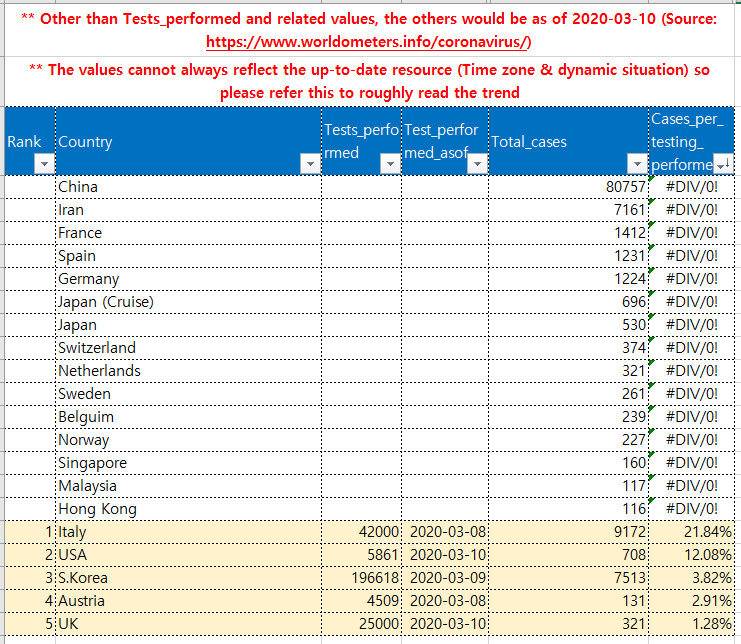Select the Malaysia country cell

coord(189,486)
